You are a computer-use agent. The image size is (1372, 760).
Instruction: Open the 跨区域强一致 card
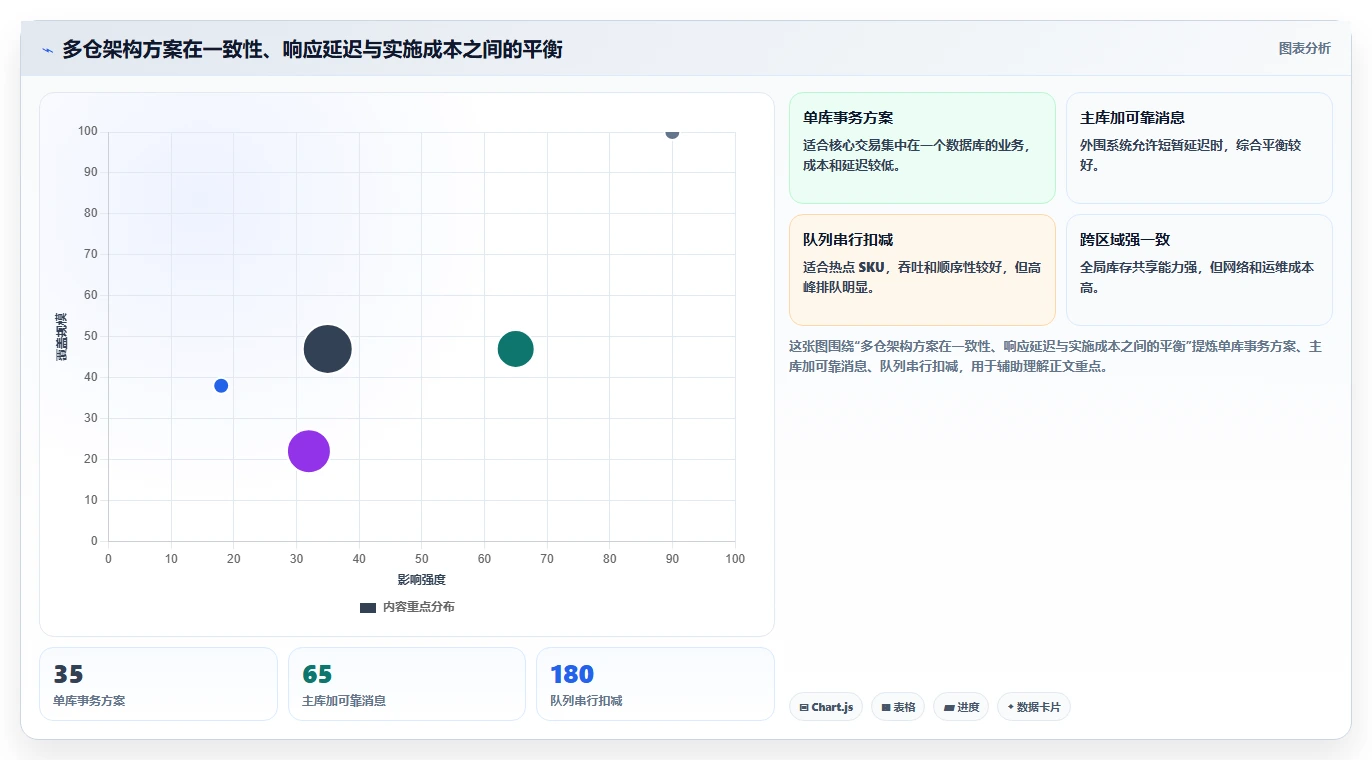coord(1199,270)
